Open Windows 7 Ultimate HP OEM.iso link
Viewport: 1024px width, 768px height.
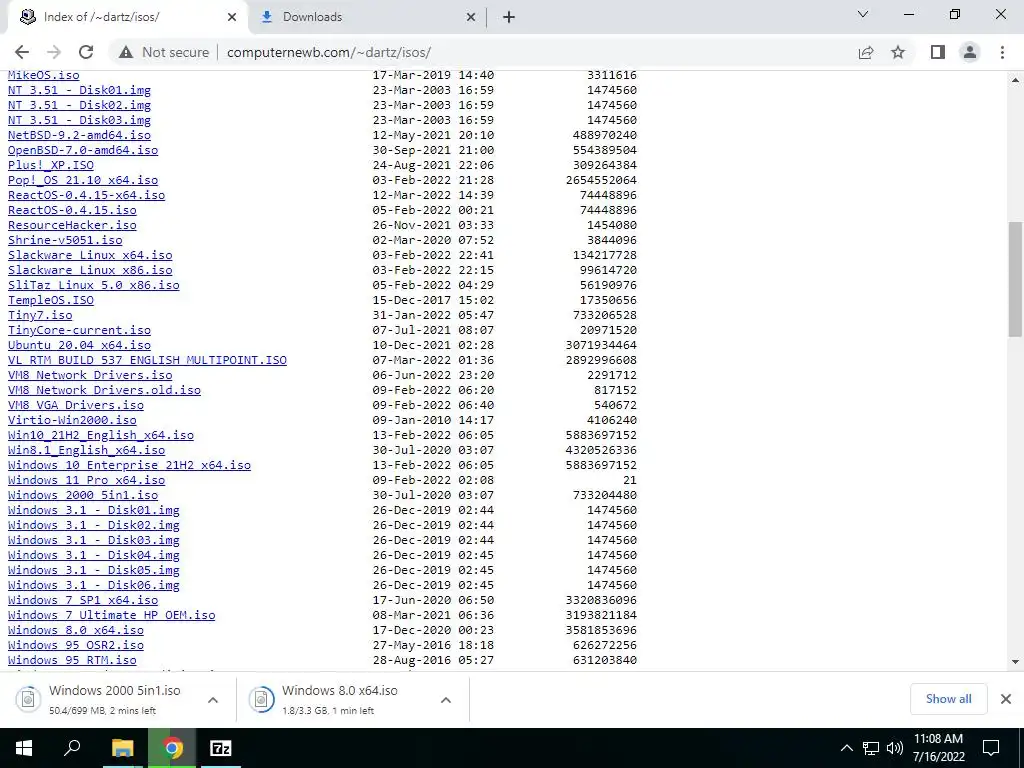tap(112, 616)
